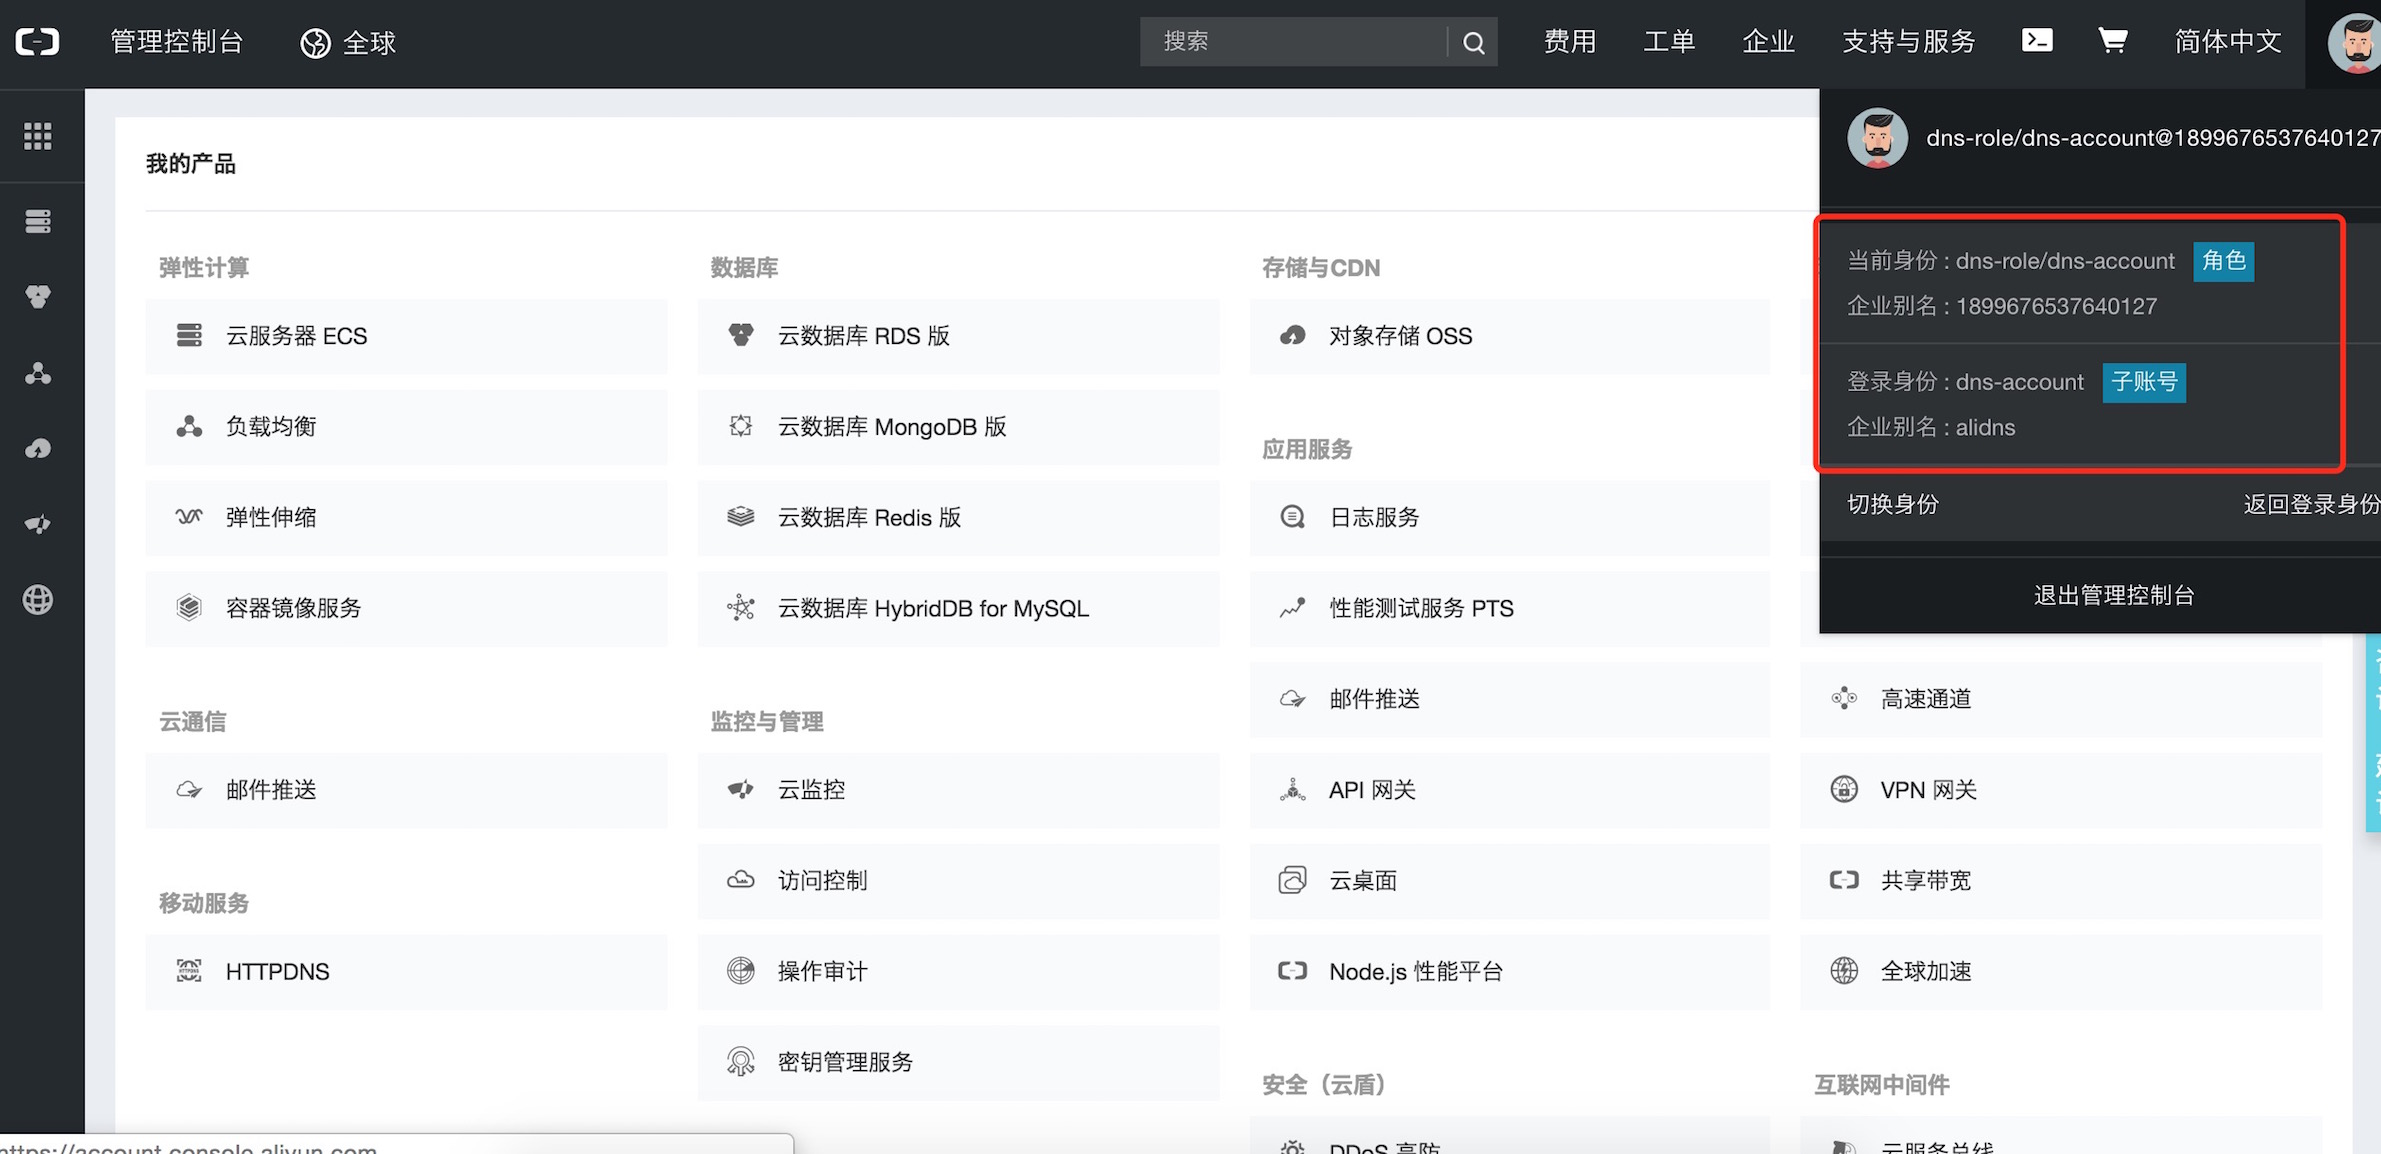2381x1154 pixels.
Task: Click the search magnifier icon
Action: 1473,43
